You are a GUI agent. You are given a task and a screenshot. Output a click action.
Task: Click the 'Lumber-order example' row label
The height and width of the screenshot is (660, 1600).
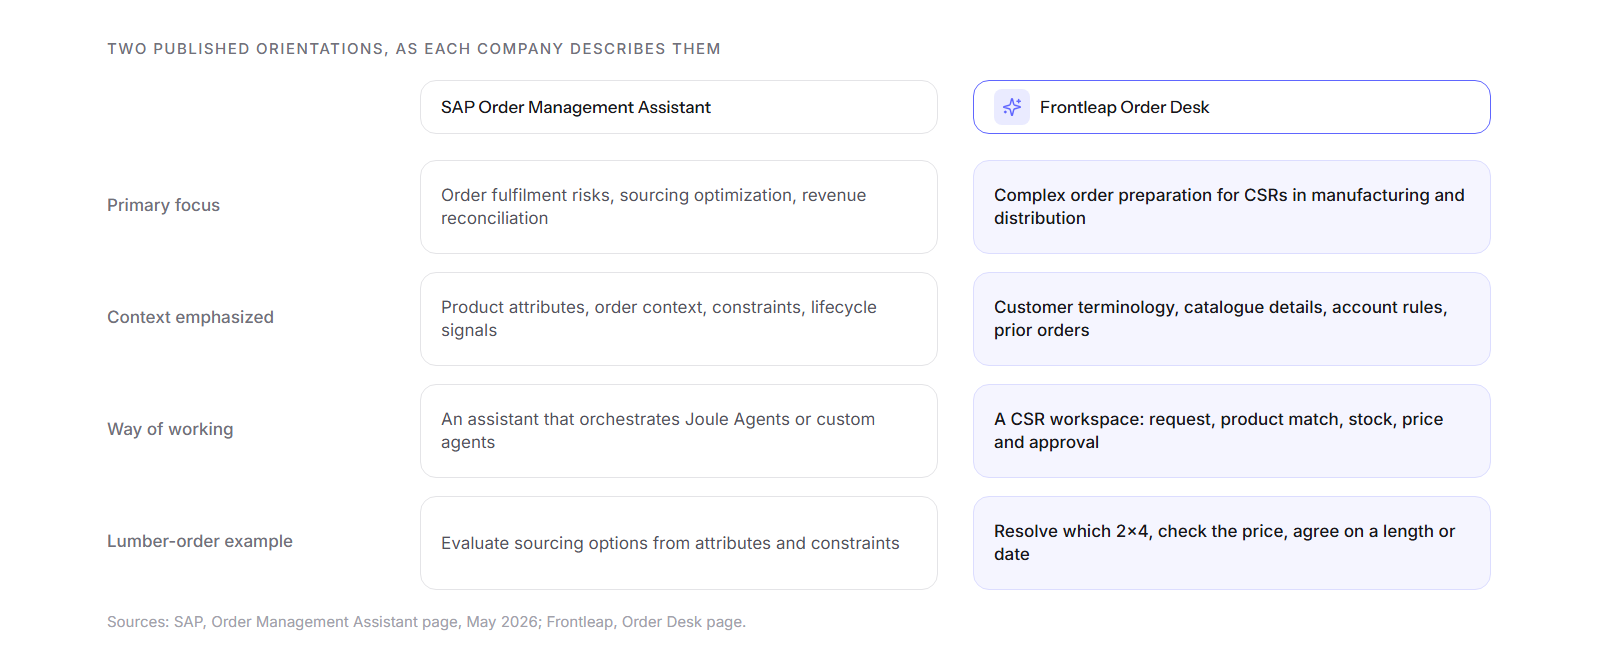coord(200,541)
